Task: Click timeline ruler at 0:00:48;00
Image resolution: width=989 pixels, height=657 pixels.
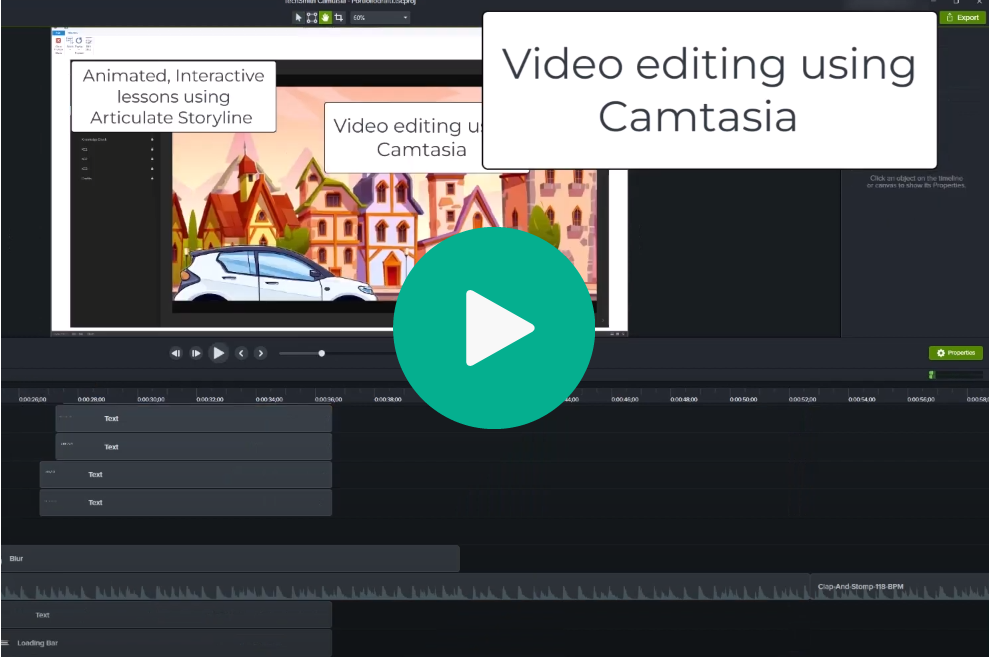Action: (x=684, y=399)
